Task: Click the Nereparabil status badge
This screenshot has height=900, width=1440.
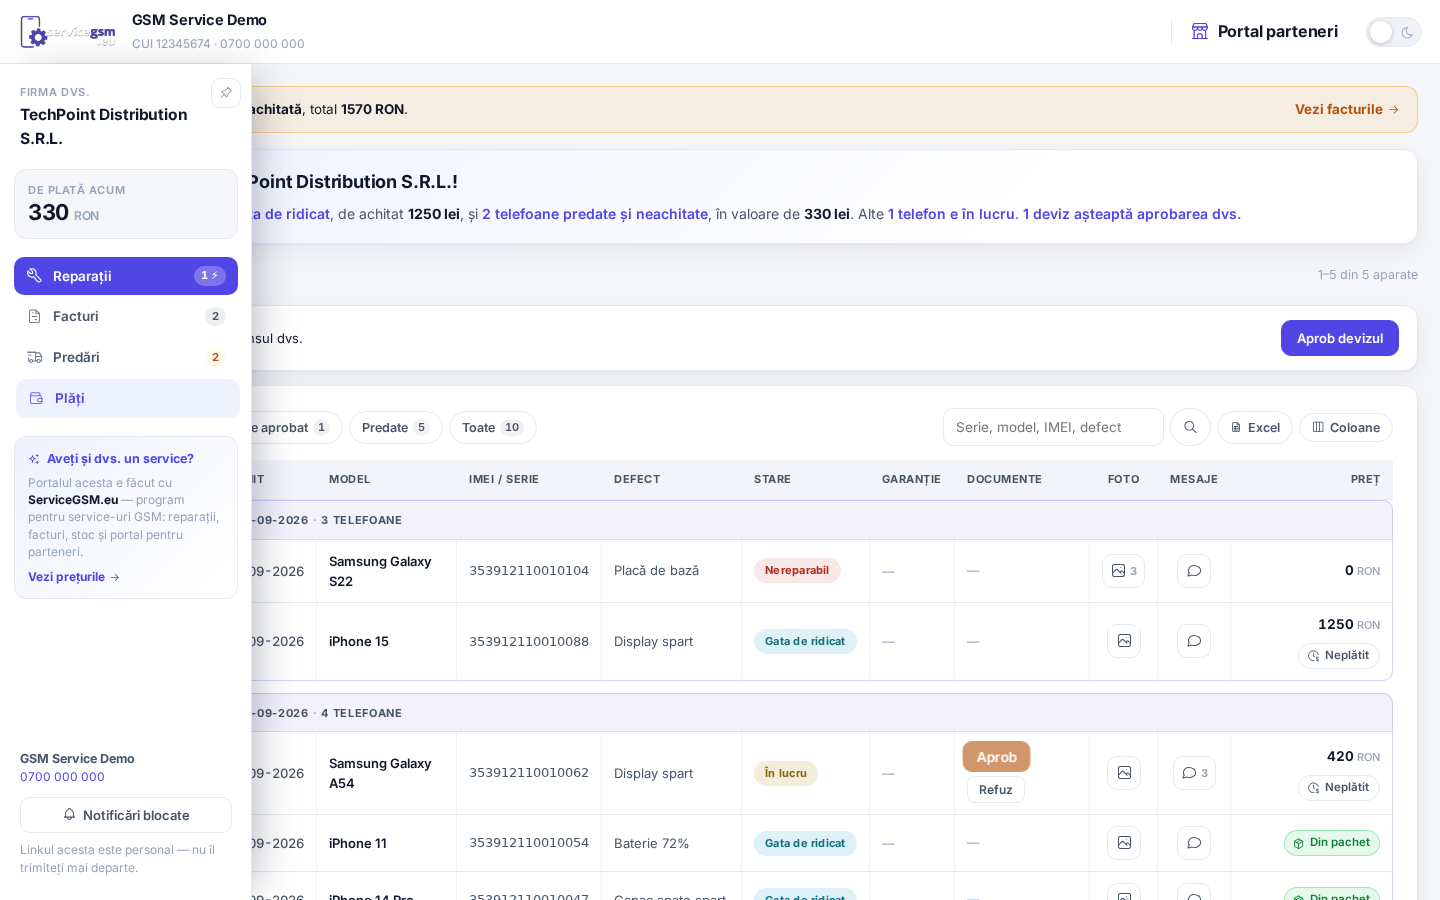Action: [x=797, y=570]
